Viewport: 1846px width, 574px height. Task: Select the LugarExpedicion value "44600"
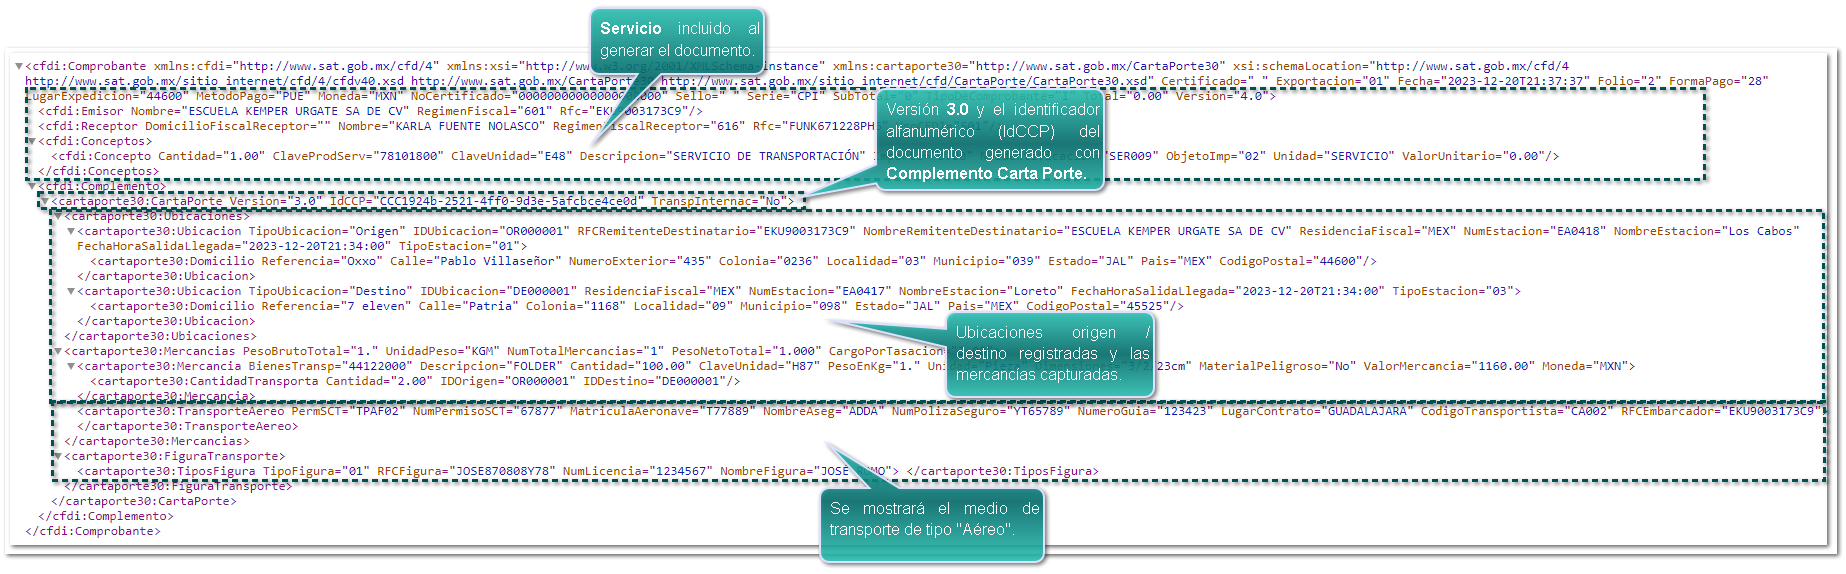[x=164, y=96]
